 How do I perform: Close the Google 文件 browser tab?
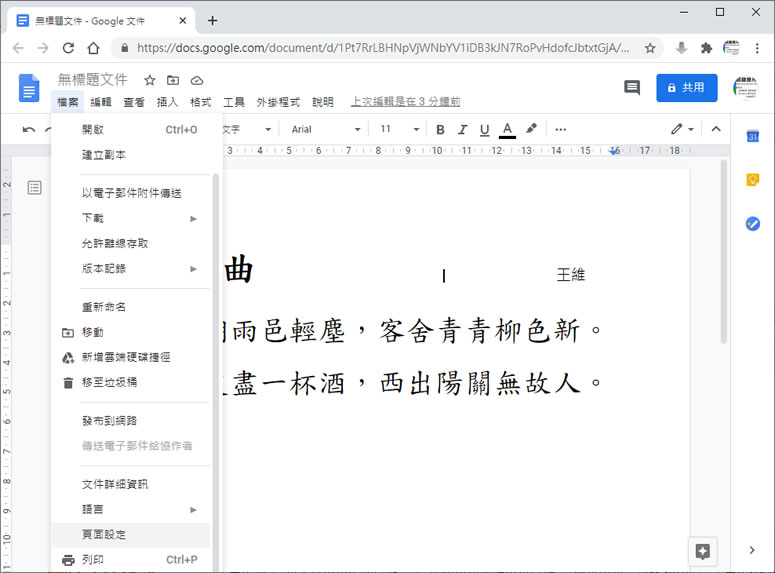tap(182, 20)
